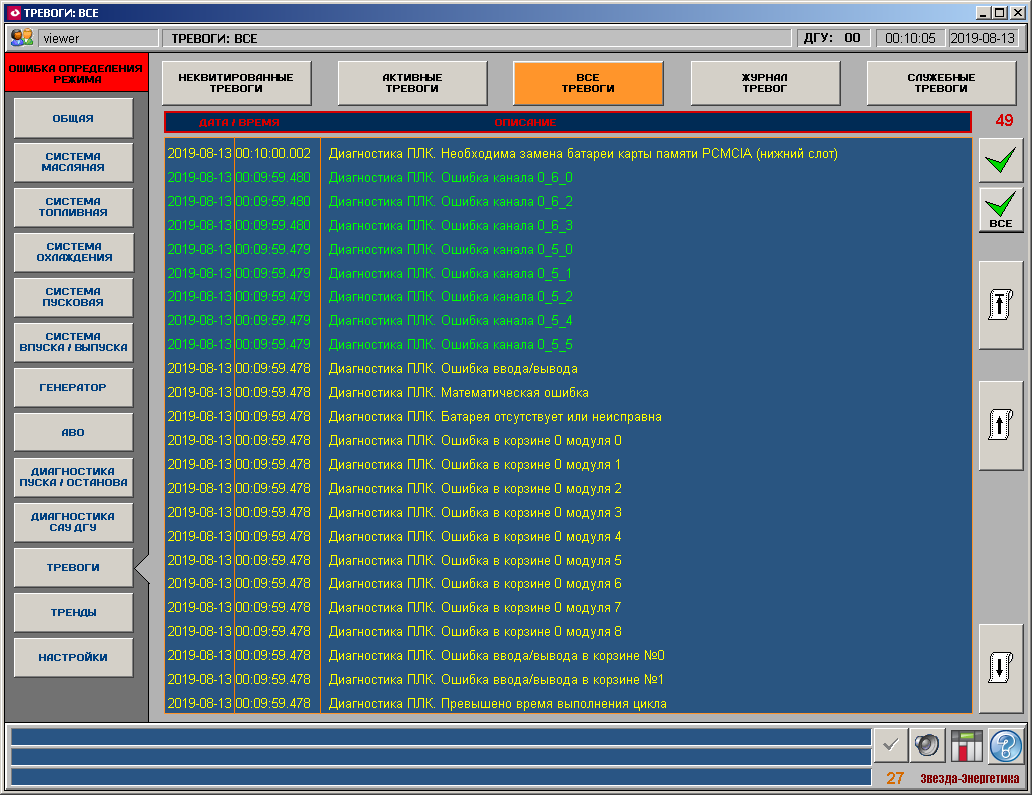Click the ДАТА / ВРЕМЯ column header
This screenshot has width=1032, height=795.
tap(240, 122)
